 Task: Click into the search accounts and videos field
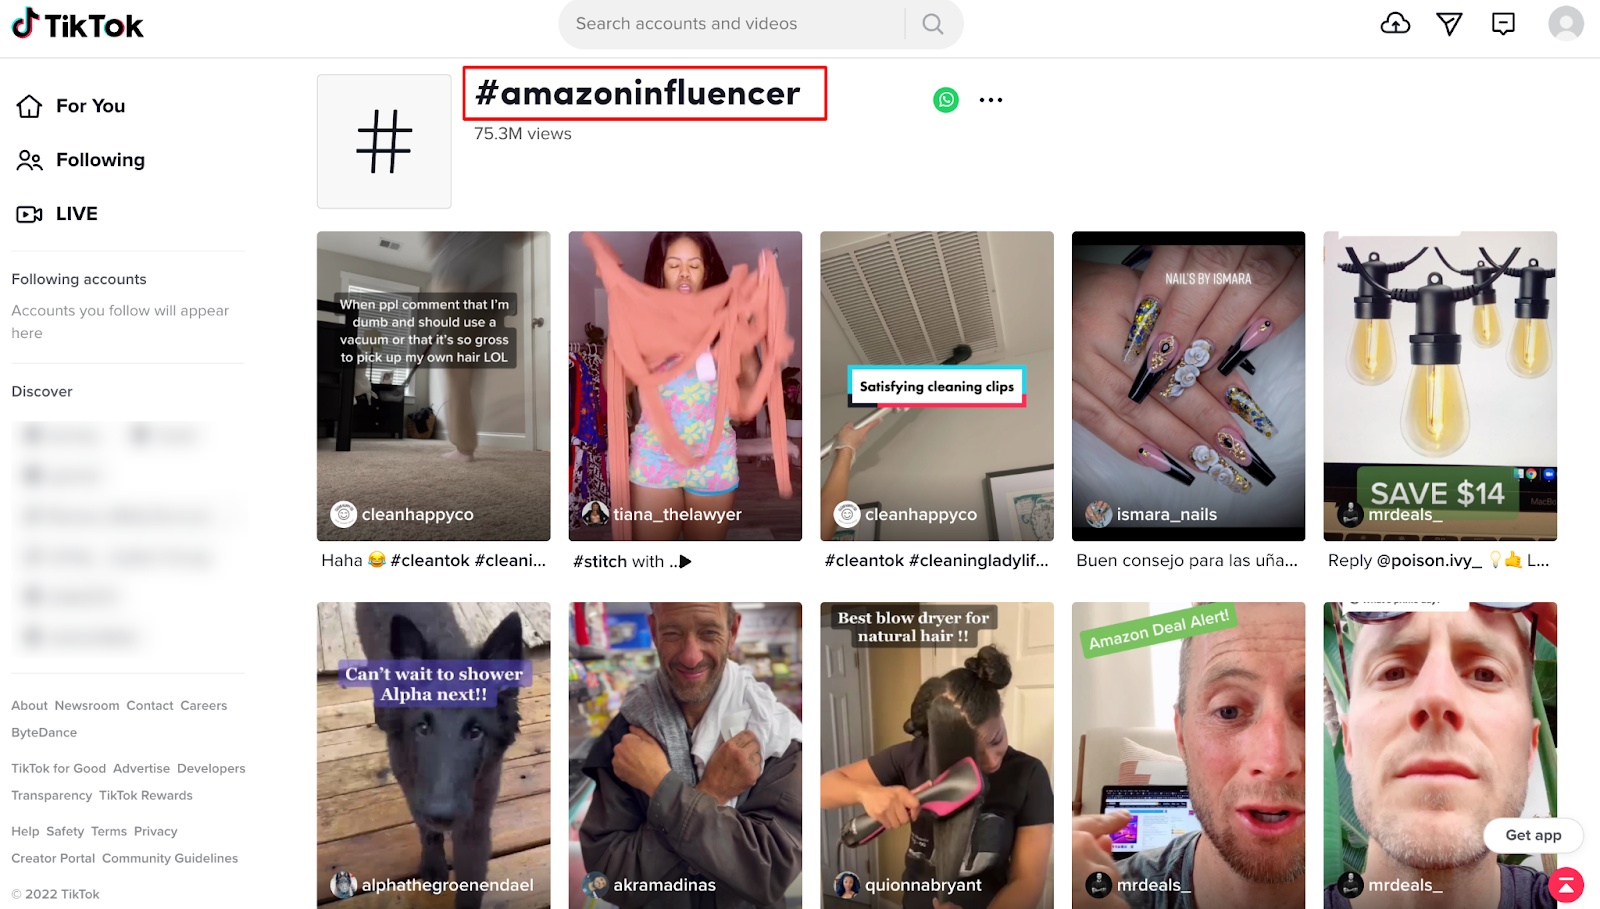(x=735, y=24)
